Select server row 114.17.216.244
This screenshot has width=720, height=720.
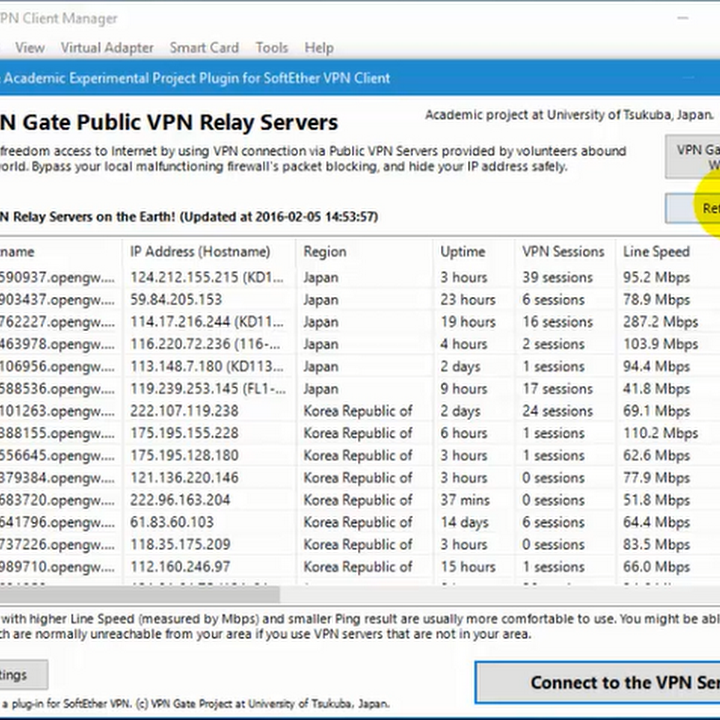pyautogui.click(x=360, y=322)
